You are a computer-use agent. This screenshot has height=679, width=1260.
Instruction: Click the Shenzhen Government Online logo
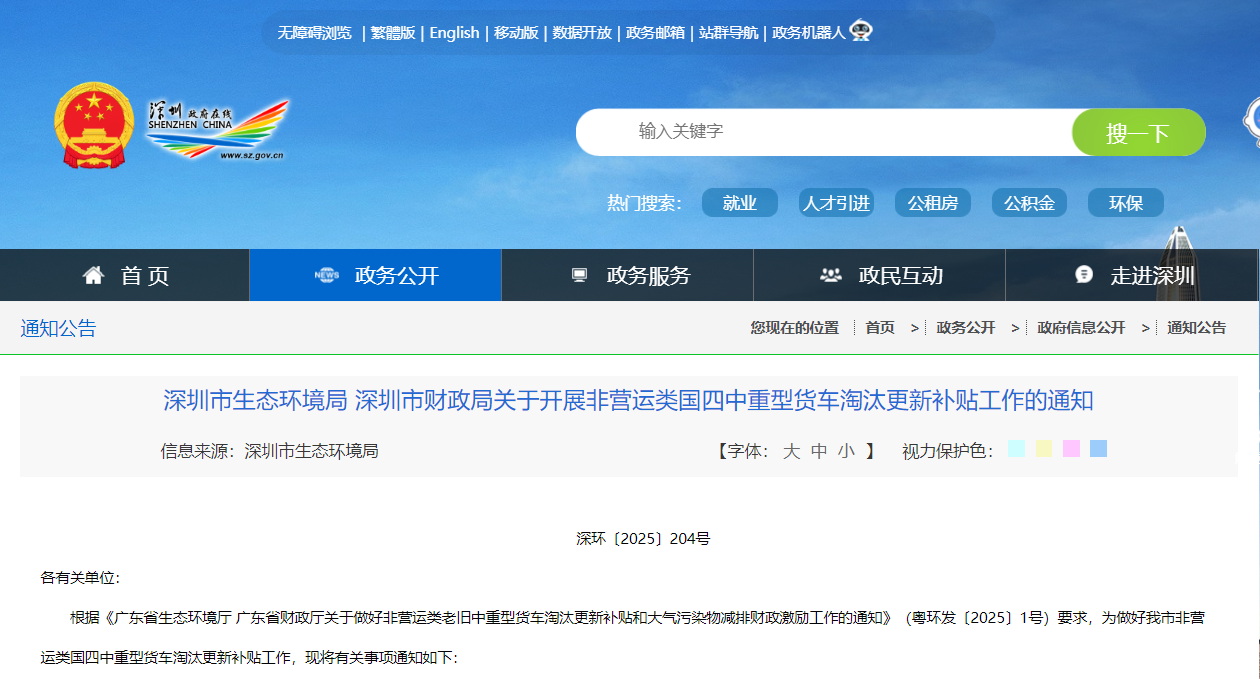217,130
